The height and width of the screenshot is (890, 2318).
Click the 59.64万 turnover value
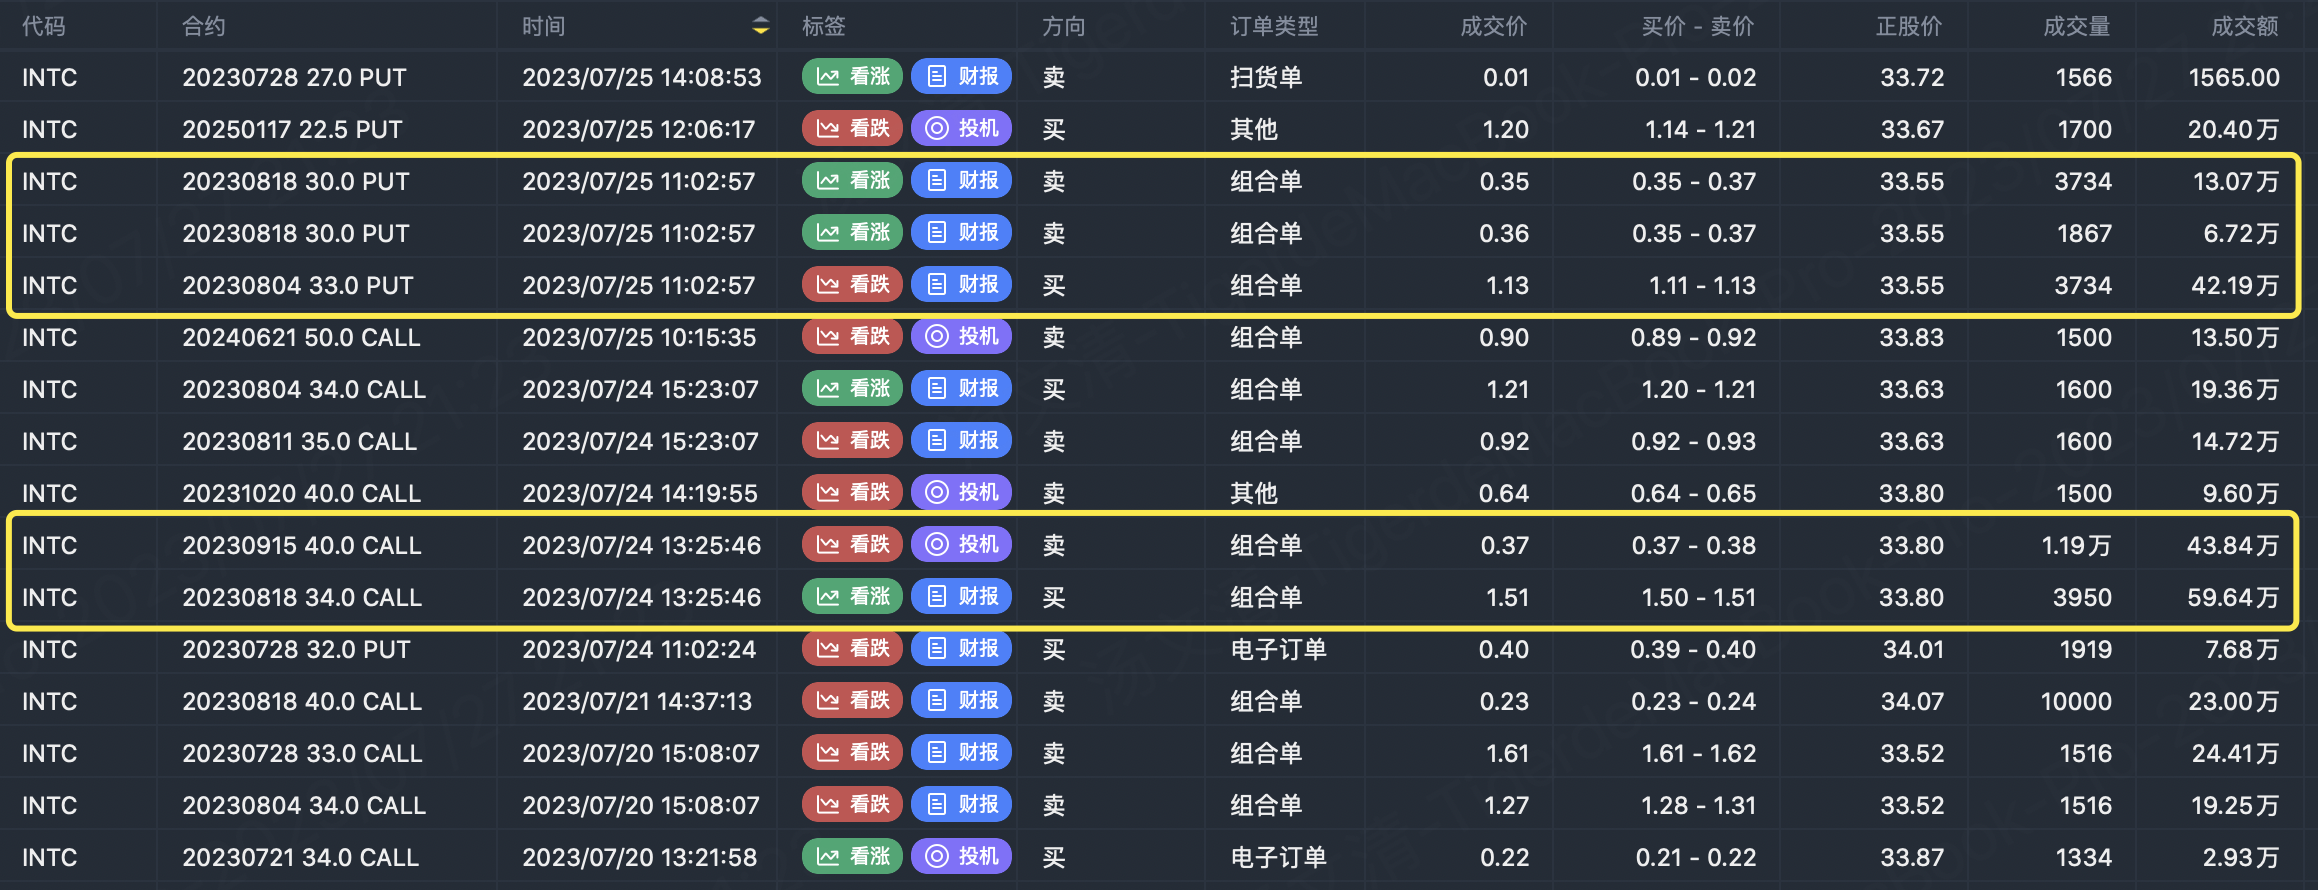point(2233,597)
